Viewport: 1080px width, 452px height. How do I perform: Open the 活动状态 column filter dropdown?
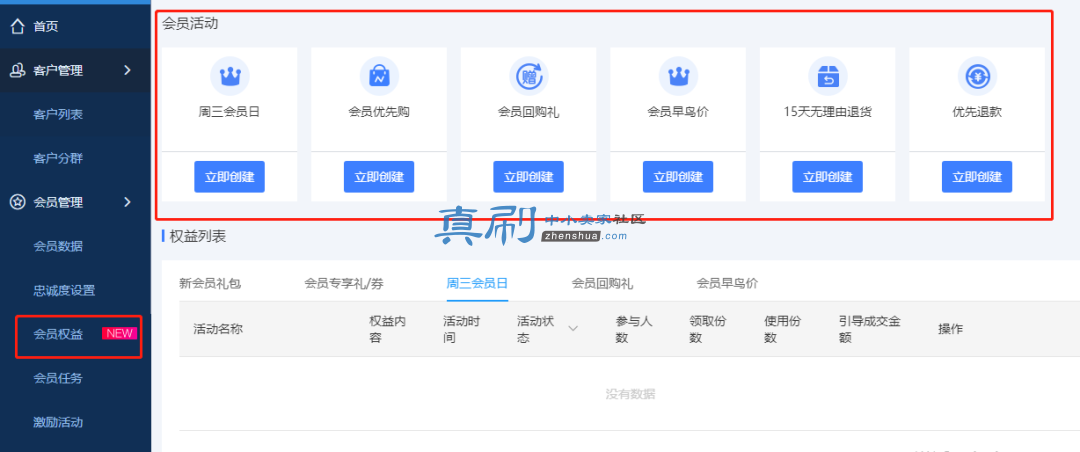click(573, 329)
